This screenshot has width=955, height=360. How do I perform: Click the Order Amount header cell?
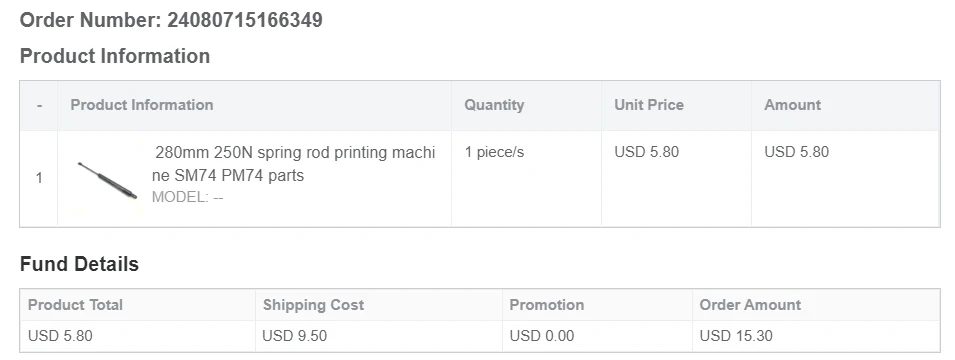tap(816, 305)
